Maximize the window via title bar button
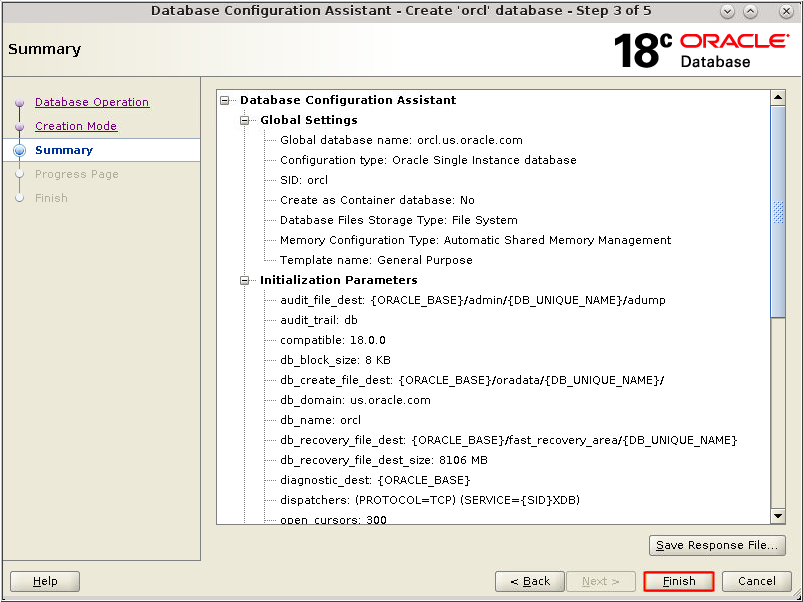The image size is (803, 602). point(750,12)
